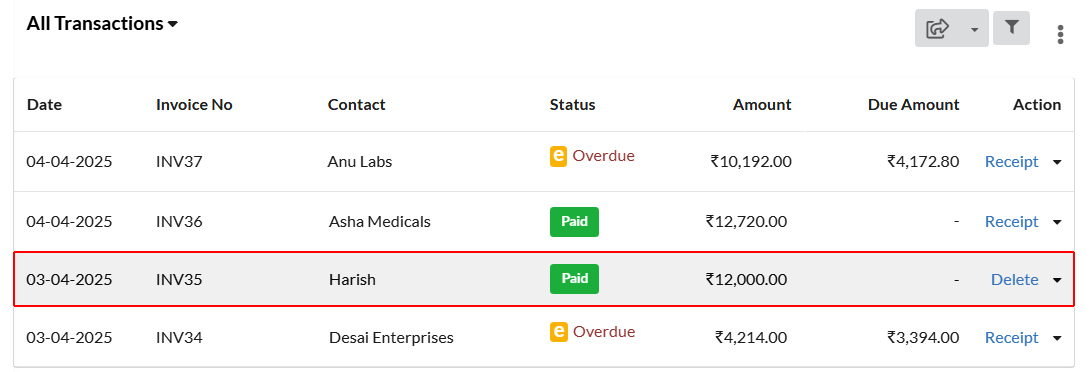Click the Paid badge for Harish
The width and height of the screenshot is (1092, 372).
click(575, 279)
